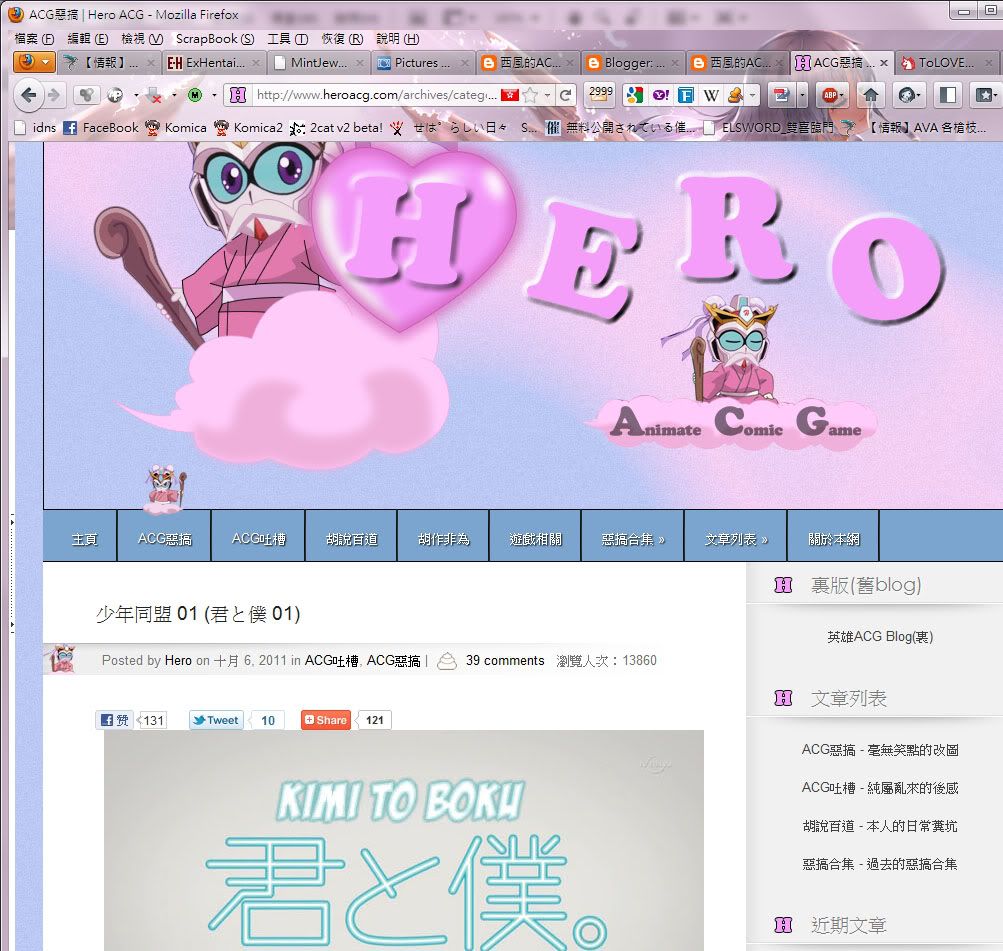The height and width of the screenshot is (951, 1003).
Task: Reload the page with the refresh icon
Action: [x=565, y=95]
